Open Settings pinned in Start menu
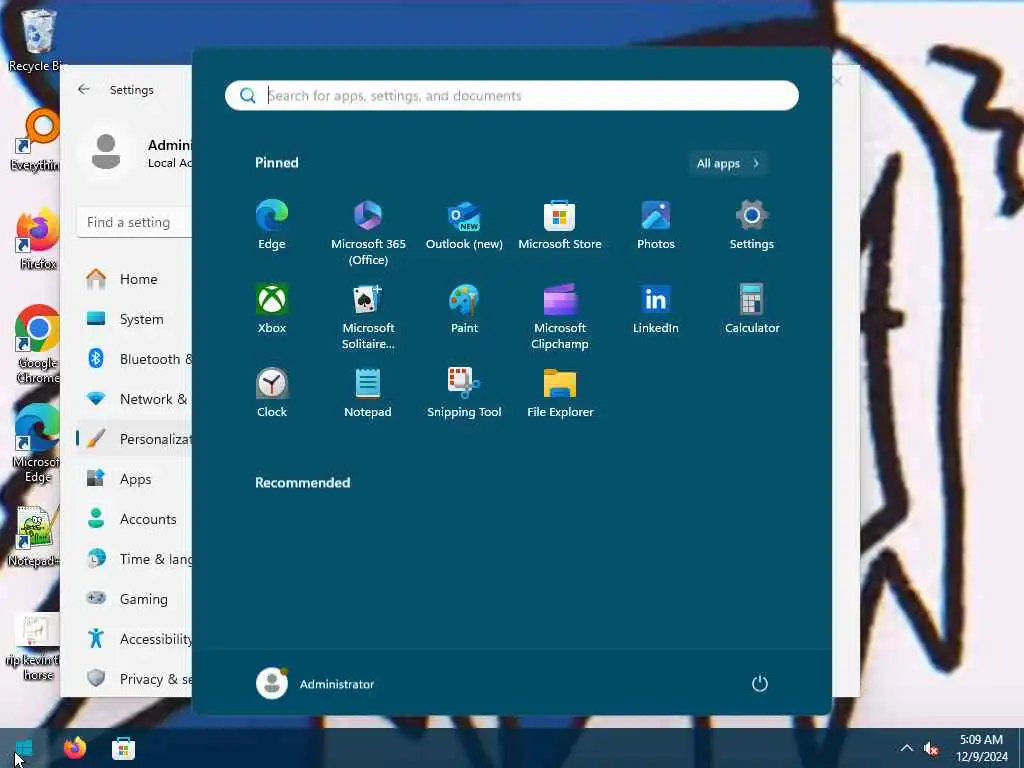 752,225
